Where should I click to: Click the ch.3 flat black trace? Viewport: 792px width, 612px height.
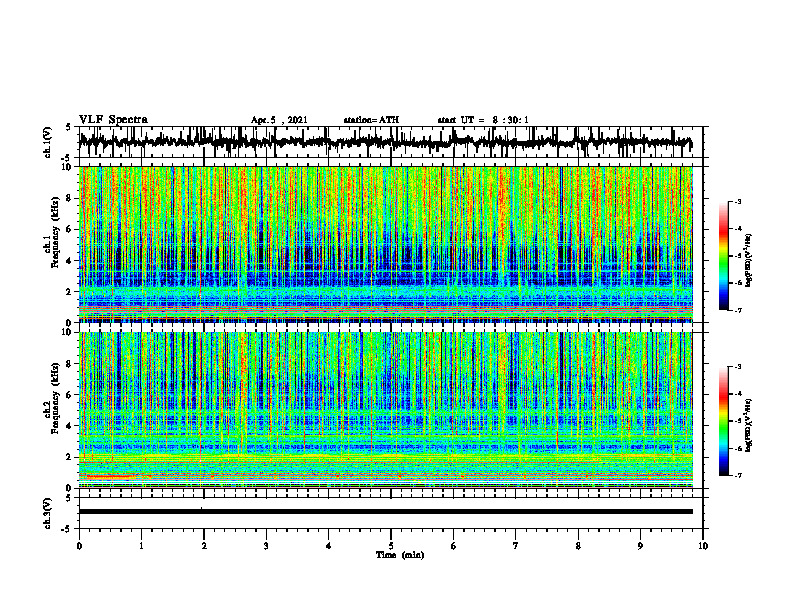pyautogui.click(x=385, y=512)
